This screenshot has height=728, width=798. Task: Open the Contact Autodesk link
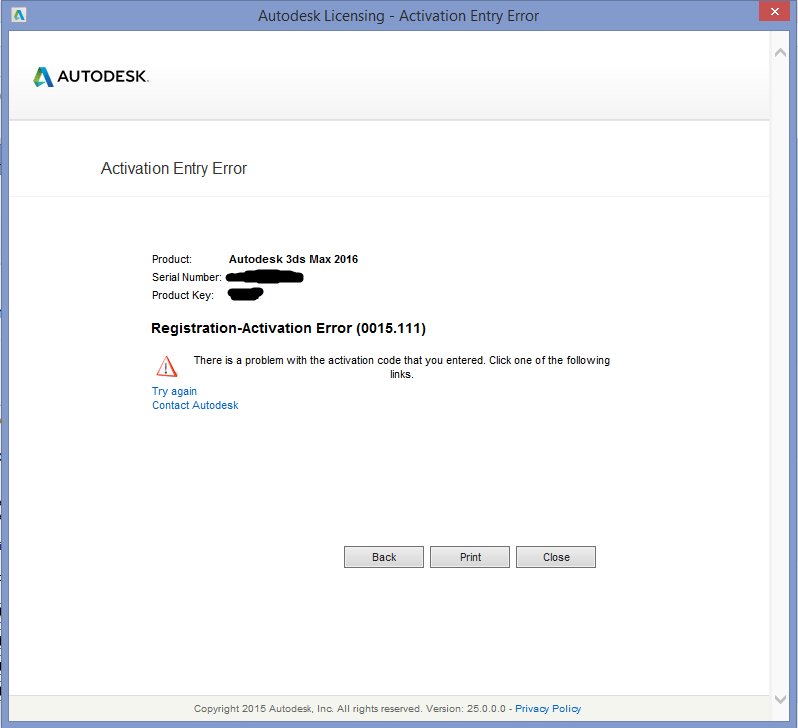point(195,405)
